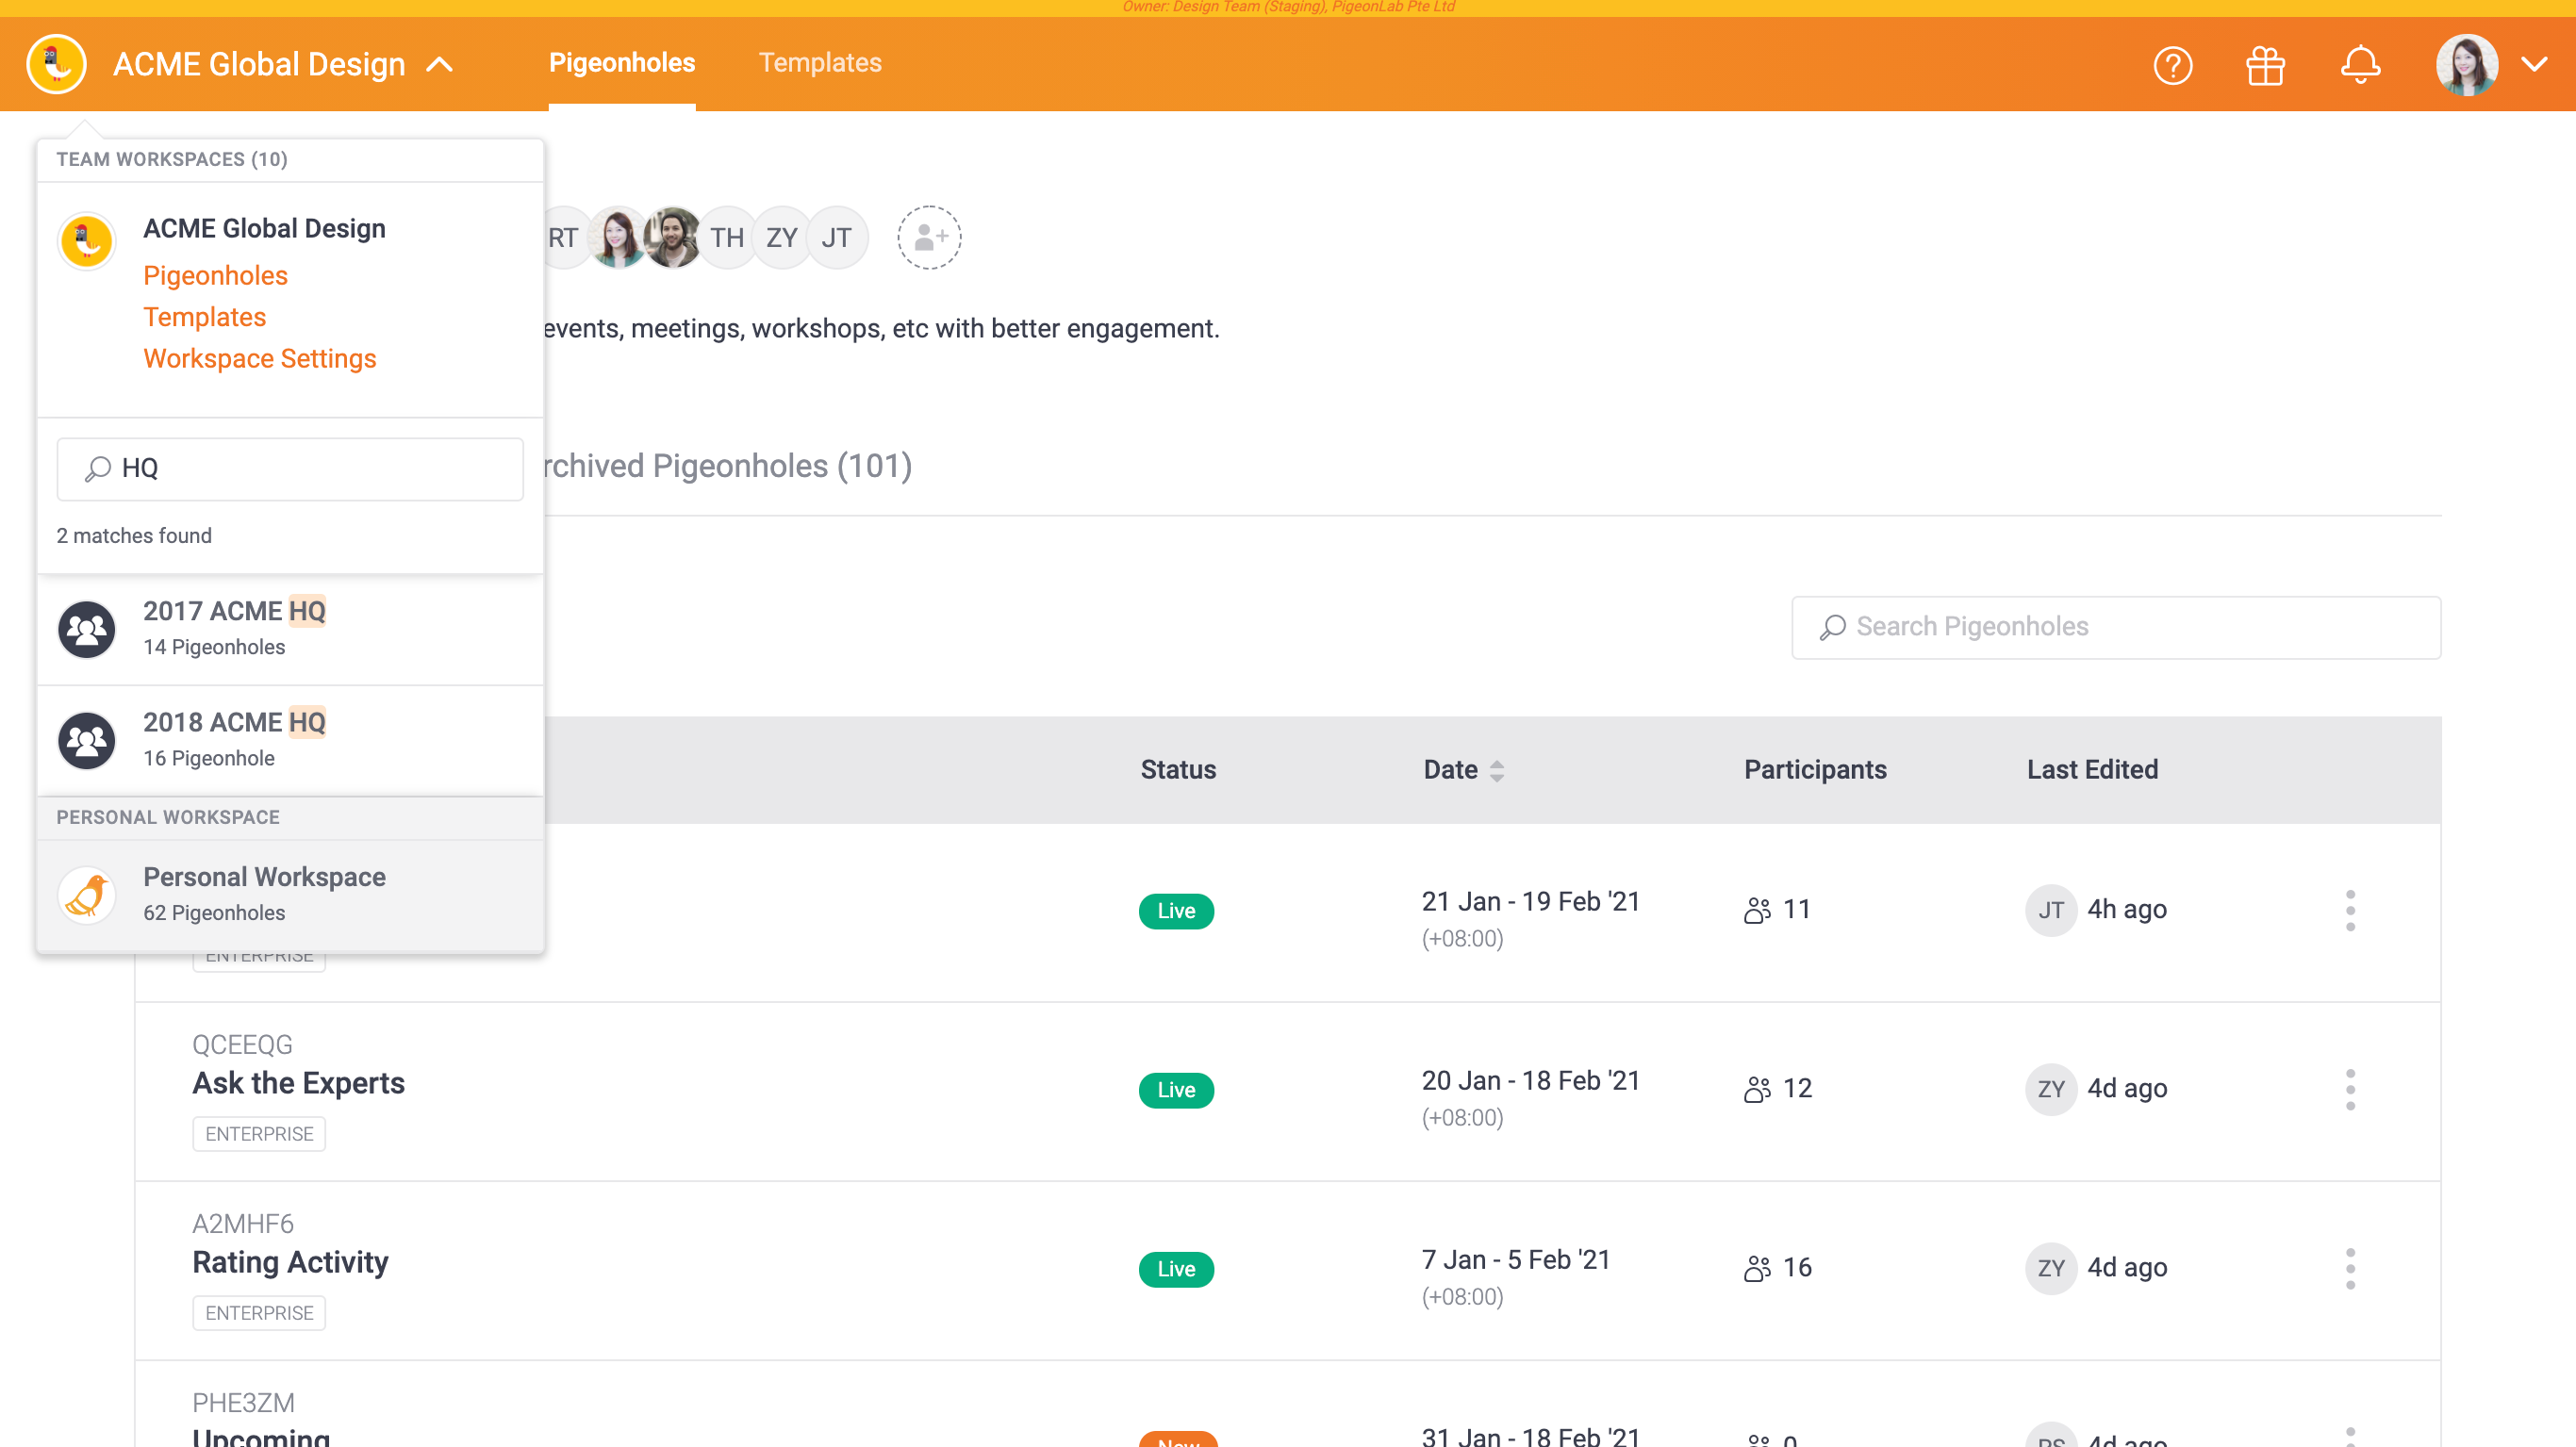Click the Search Pigeonholes magnifier icon
Viewport: 2576px width, 1447px height.
click(1832, 627)
